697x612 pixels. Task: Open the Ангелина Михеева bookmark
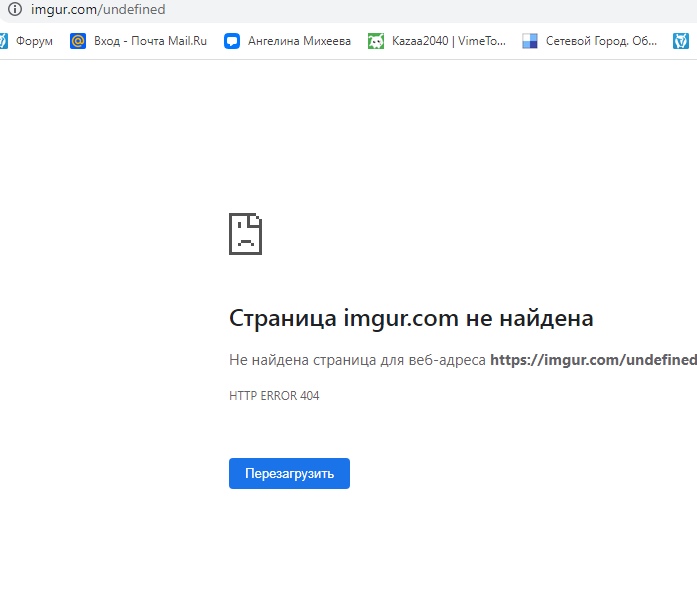(x=299, y=41)
